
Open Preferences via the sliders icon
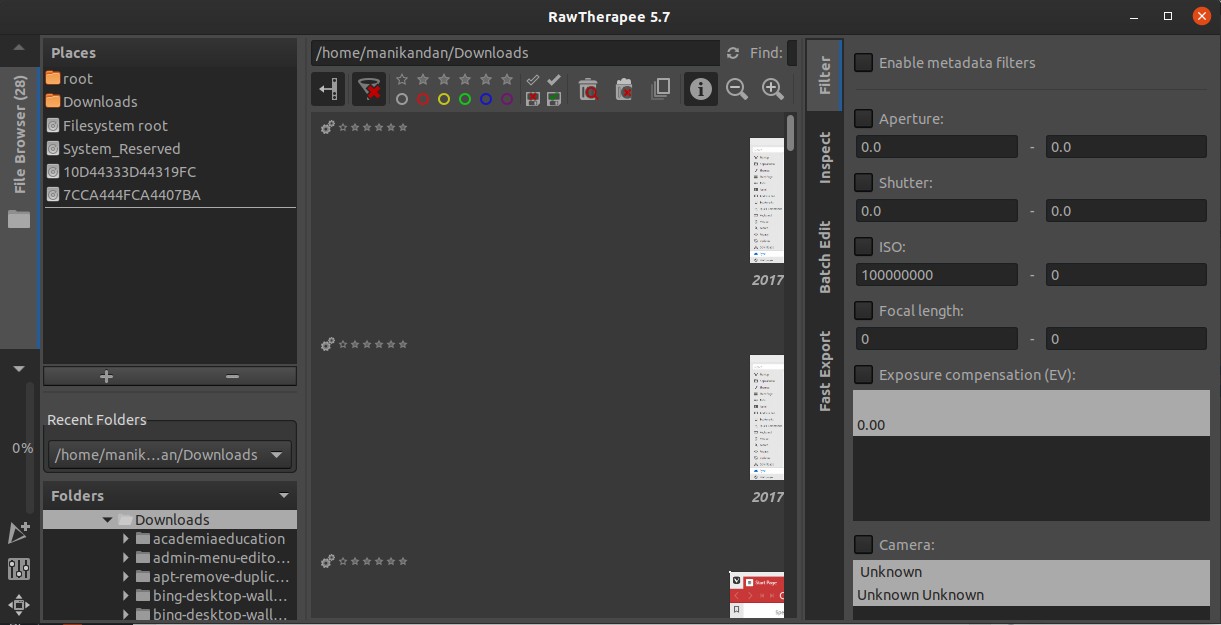coord(19,569)
